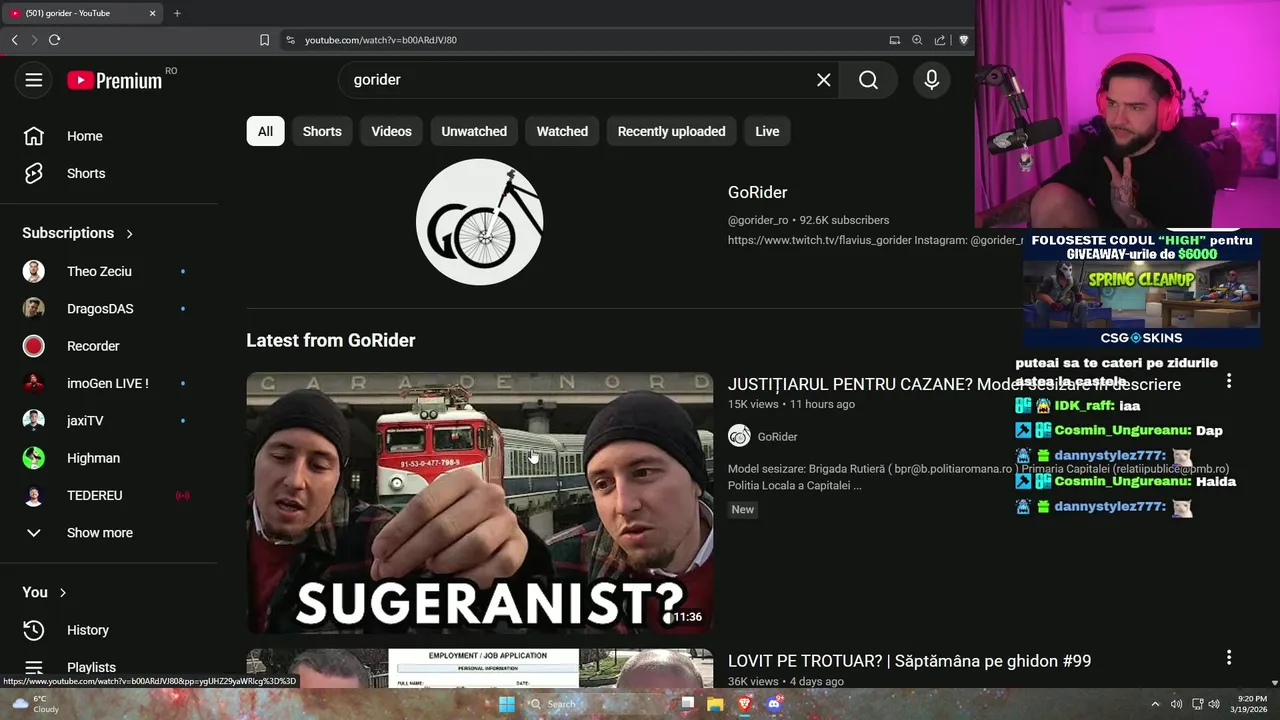Image resolution: width=1280 pixels, height=720 pixels.
Task: Open the YouTube hamburger guide menu
Action: 34,80
